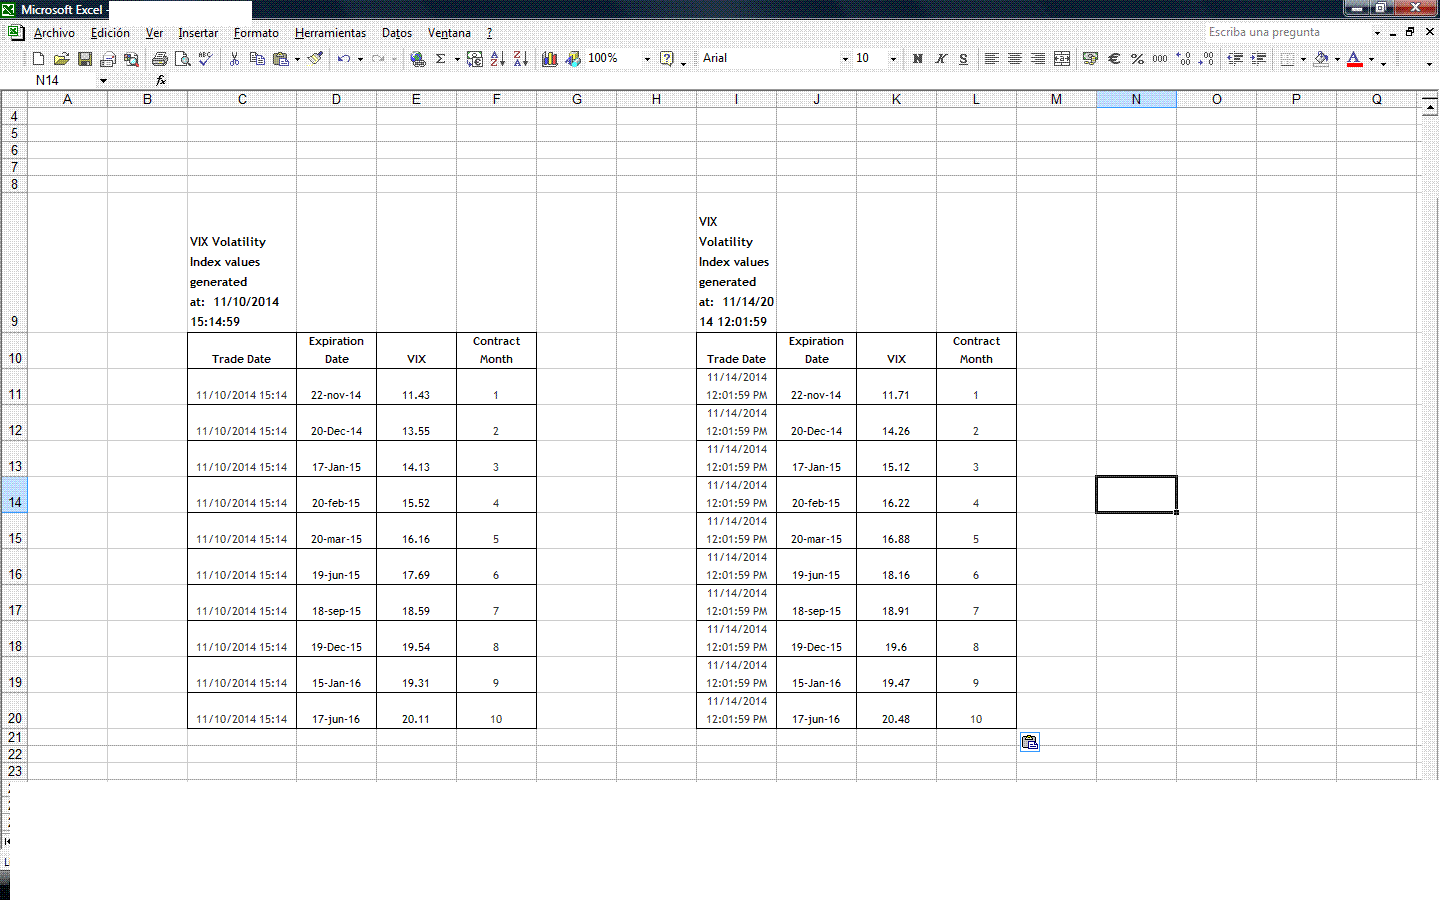Open the font size dropdown
This screenshot has height=900, width=1440.
tap(893, 59)
